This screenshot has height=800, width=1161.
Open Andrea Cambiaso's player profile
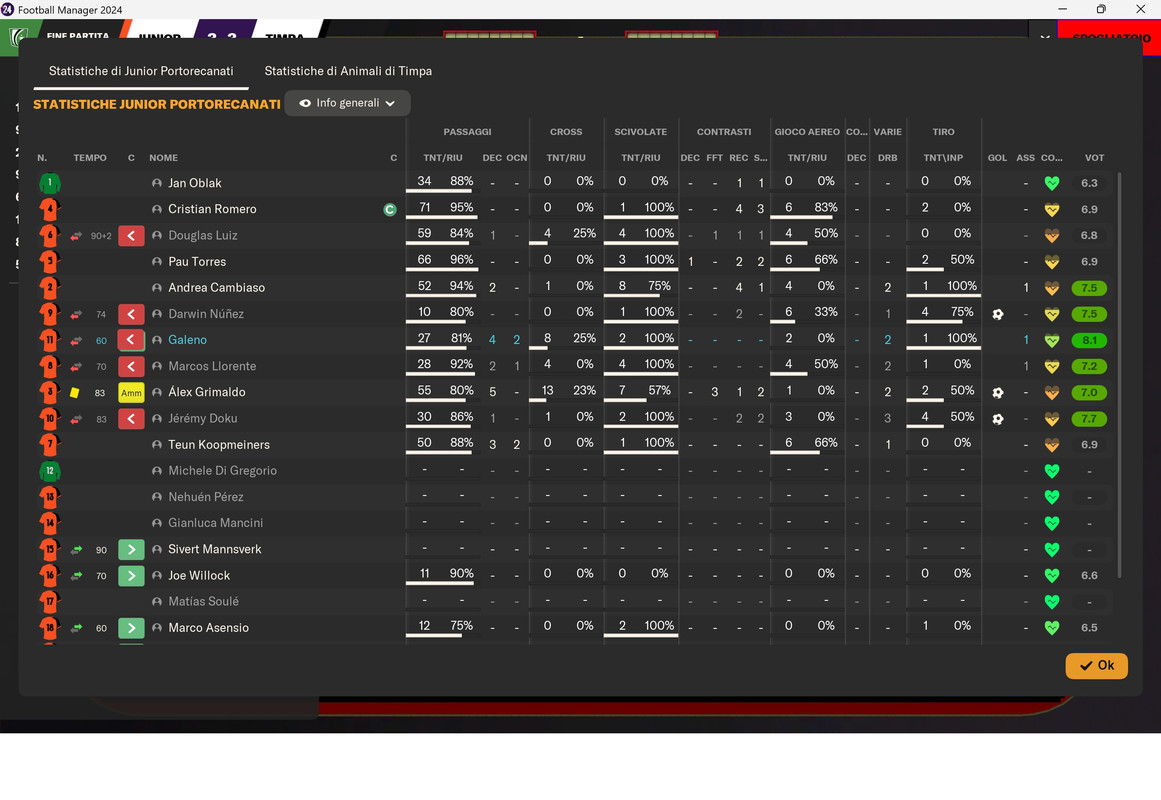point(216,287)
